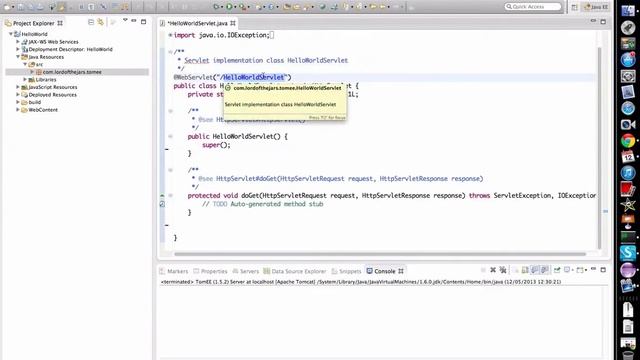Click the vertical scrollbar of the editor
This screenshot has width=640, height=360.
click(599, 148)
